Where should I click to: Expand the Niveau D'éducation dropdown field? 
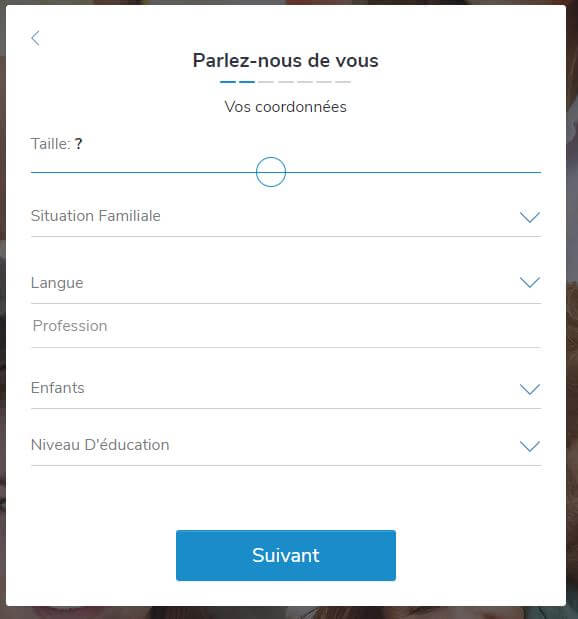coord(286,446)
